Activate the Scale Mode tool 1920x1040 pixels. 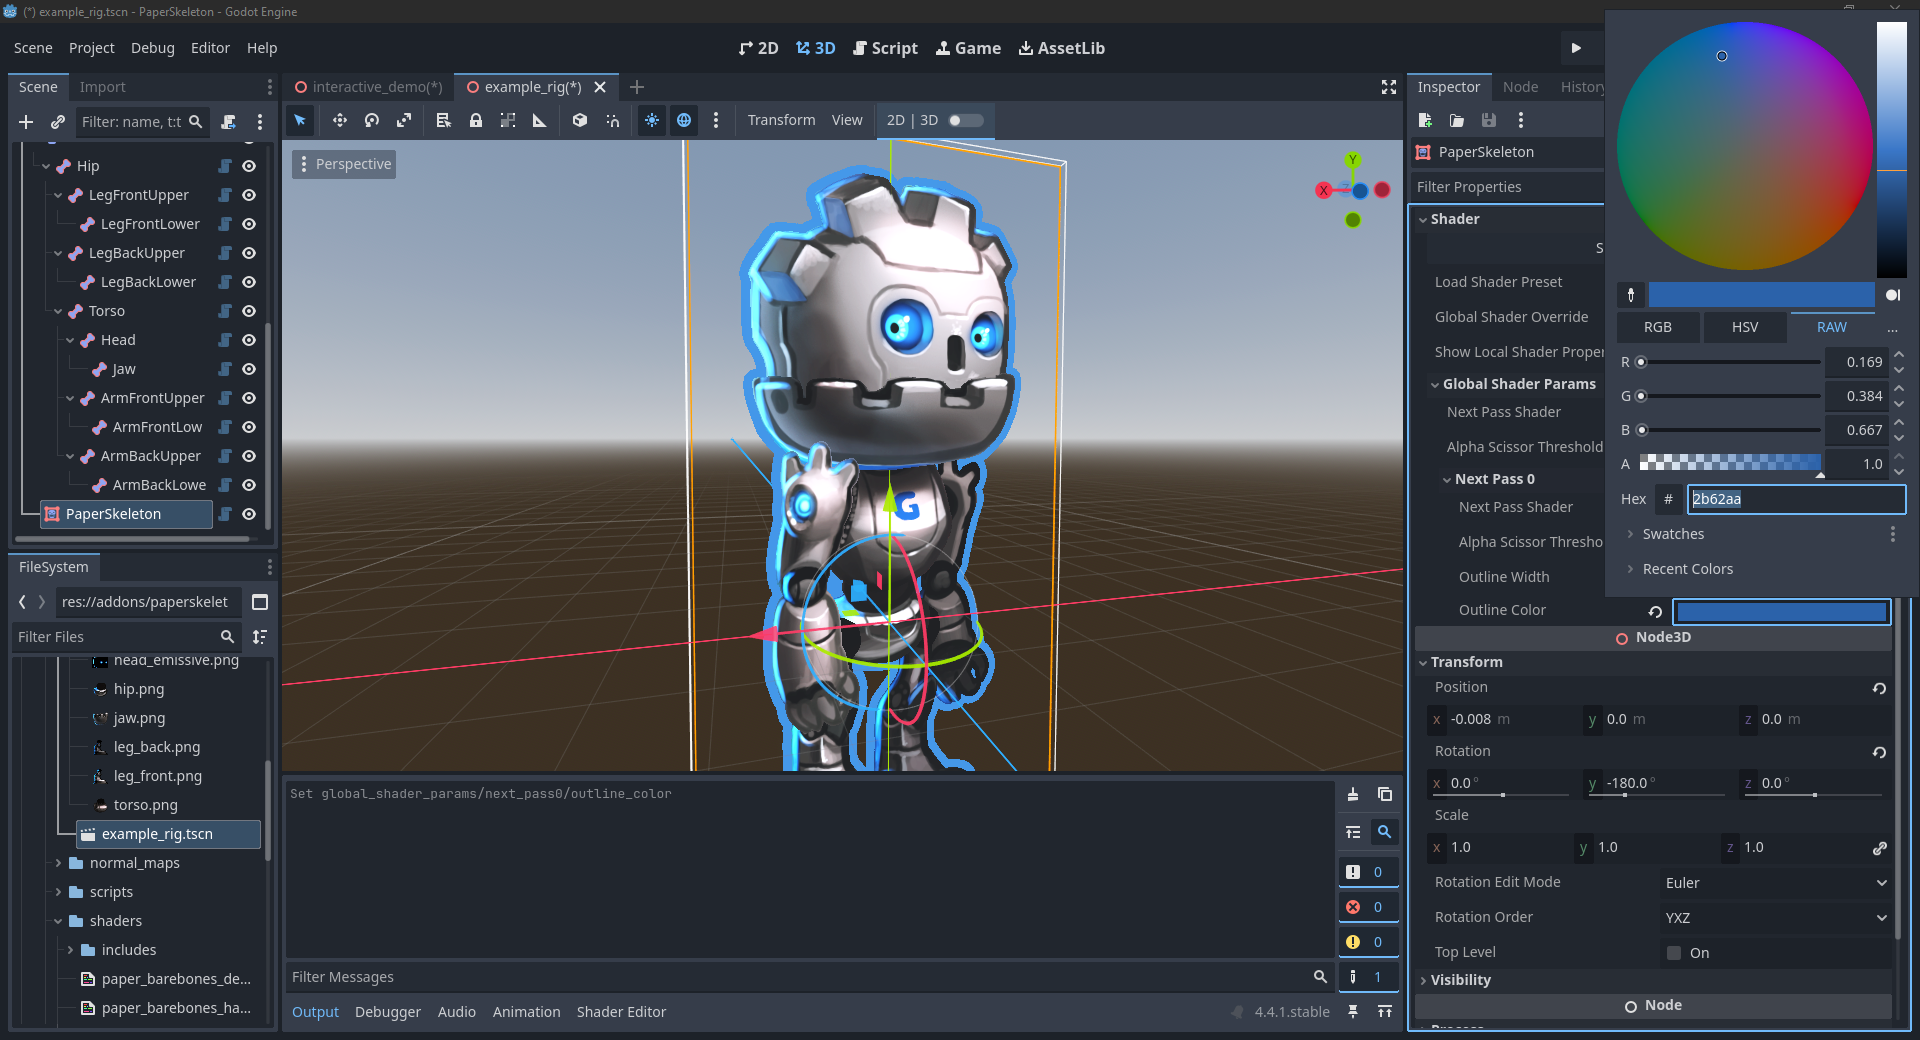pyautogui.click(x=404, y=120)
